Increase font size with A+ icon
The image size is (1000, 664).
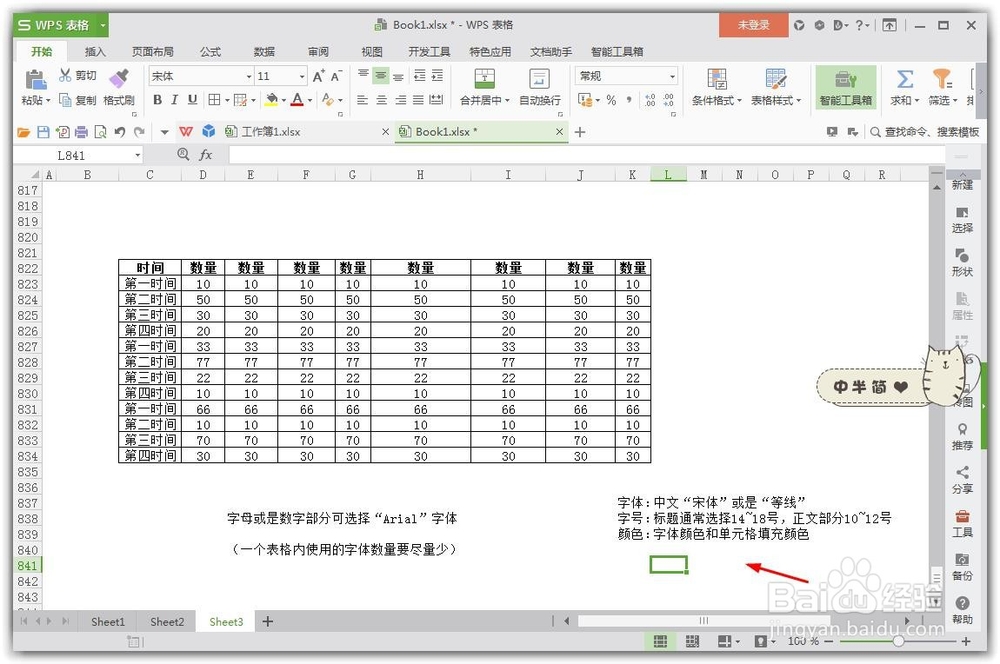point(318,76)
